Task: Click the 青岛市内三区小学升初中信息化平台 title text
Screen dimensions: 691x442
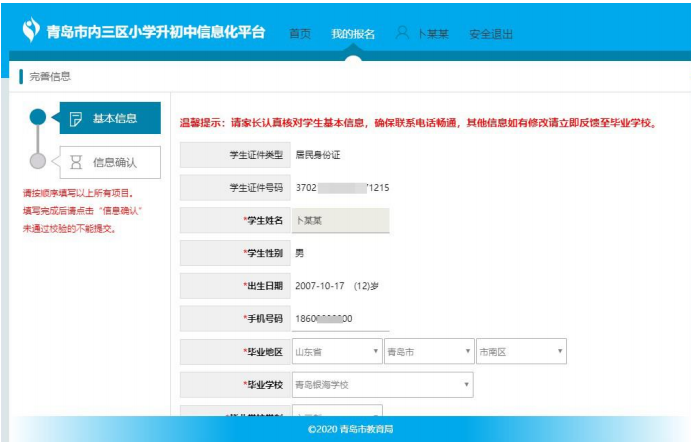Action: [x=157, y=32]
